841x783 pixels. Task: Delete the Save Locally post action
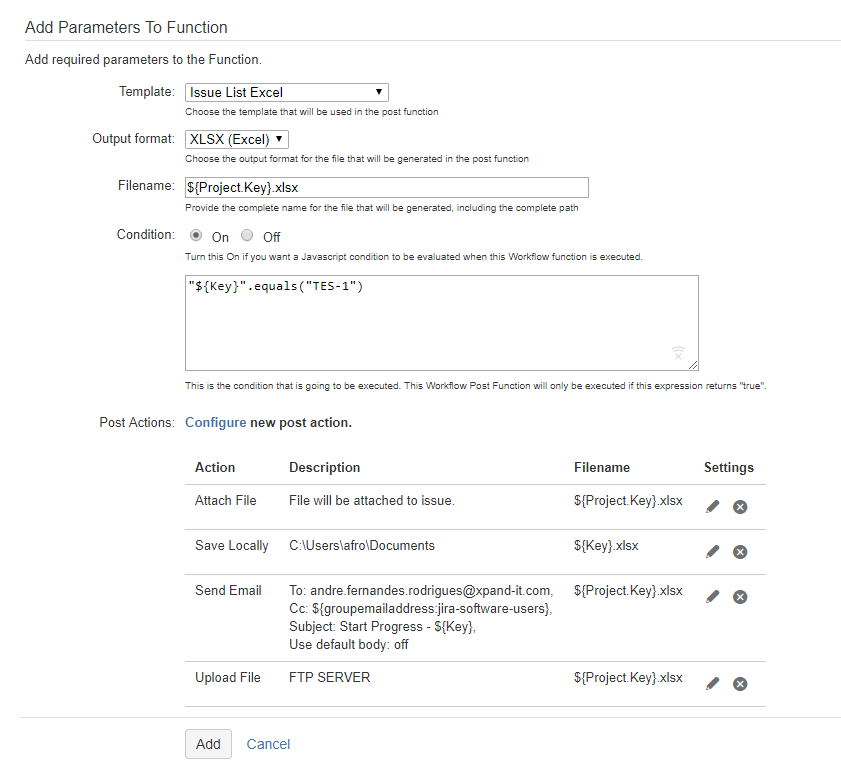pyautogui.click(x=740, y=552)
